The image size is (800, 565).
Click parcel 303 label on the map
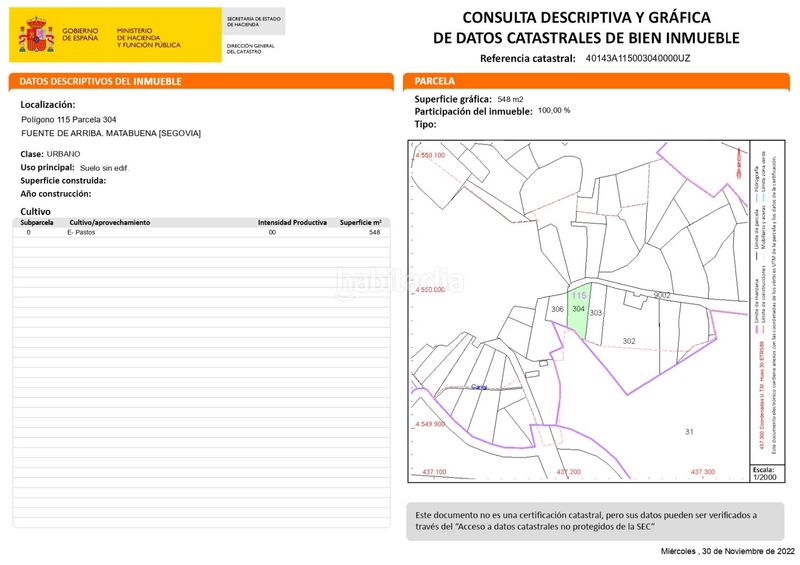click(x=595, y=313)
